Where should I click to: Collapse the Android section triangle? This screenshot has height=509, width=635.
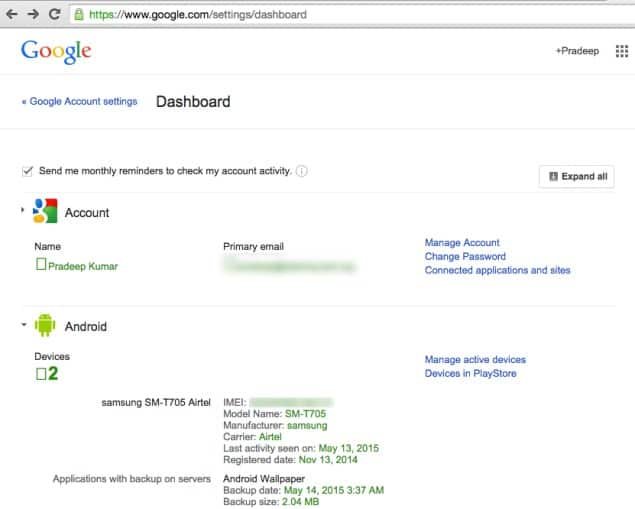pyautogui.click(x=24, y=324)
